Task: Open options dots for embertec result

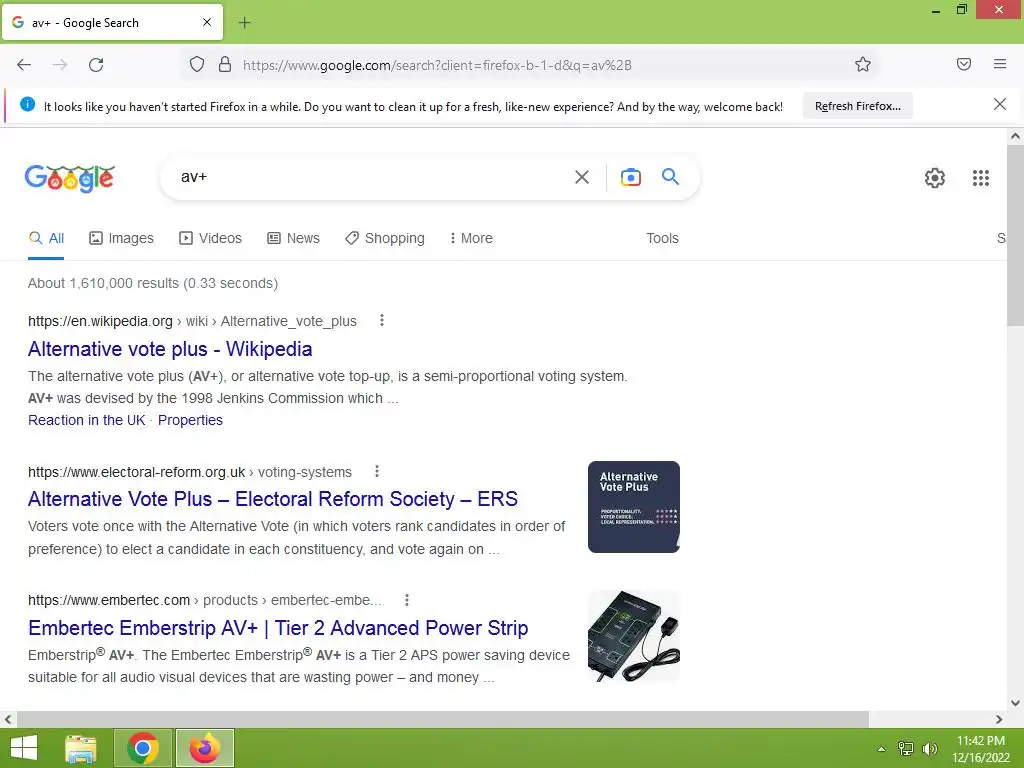Action: [407, 600]
